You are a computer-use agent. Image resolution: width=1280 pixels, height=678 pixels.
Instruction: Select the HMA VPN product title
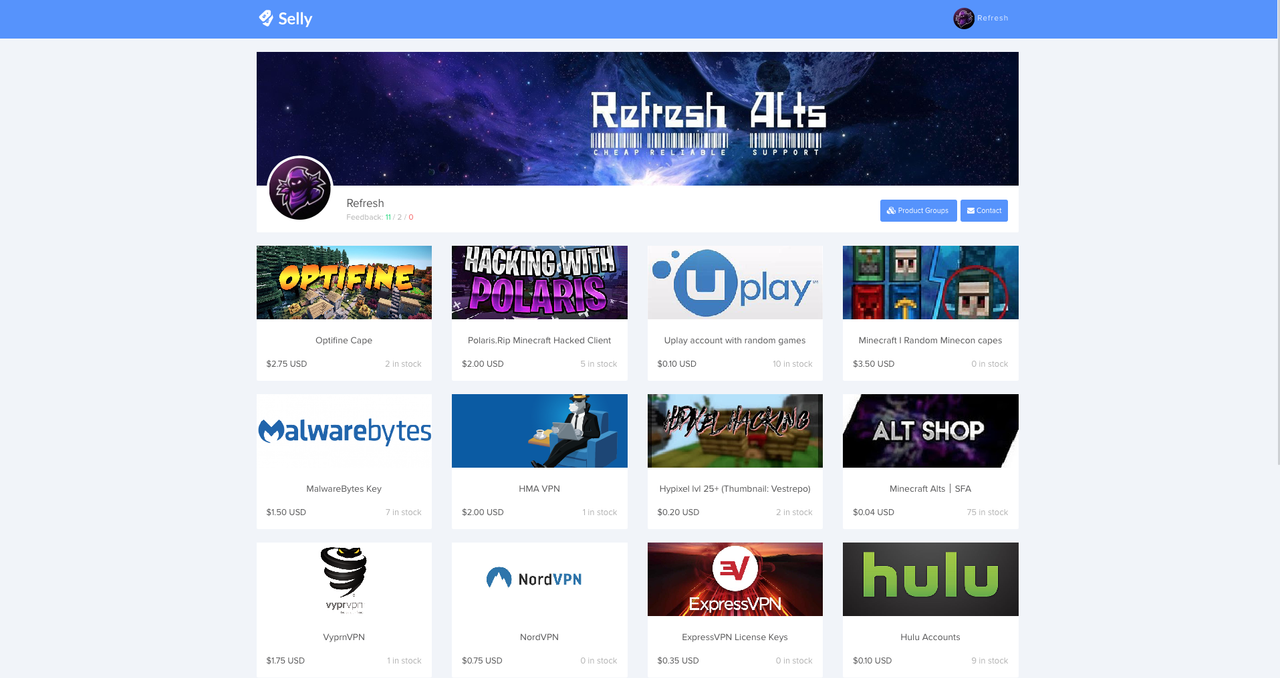(540, 489)
